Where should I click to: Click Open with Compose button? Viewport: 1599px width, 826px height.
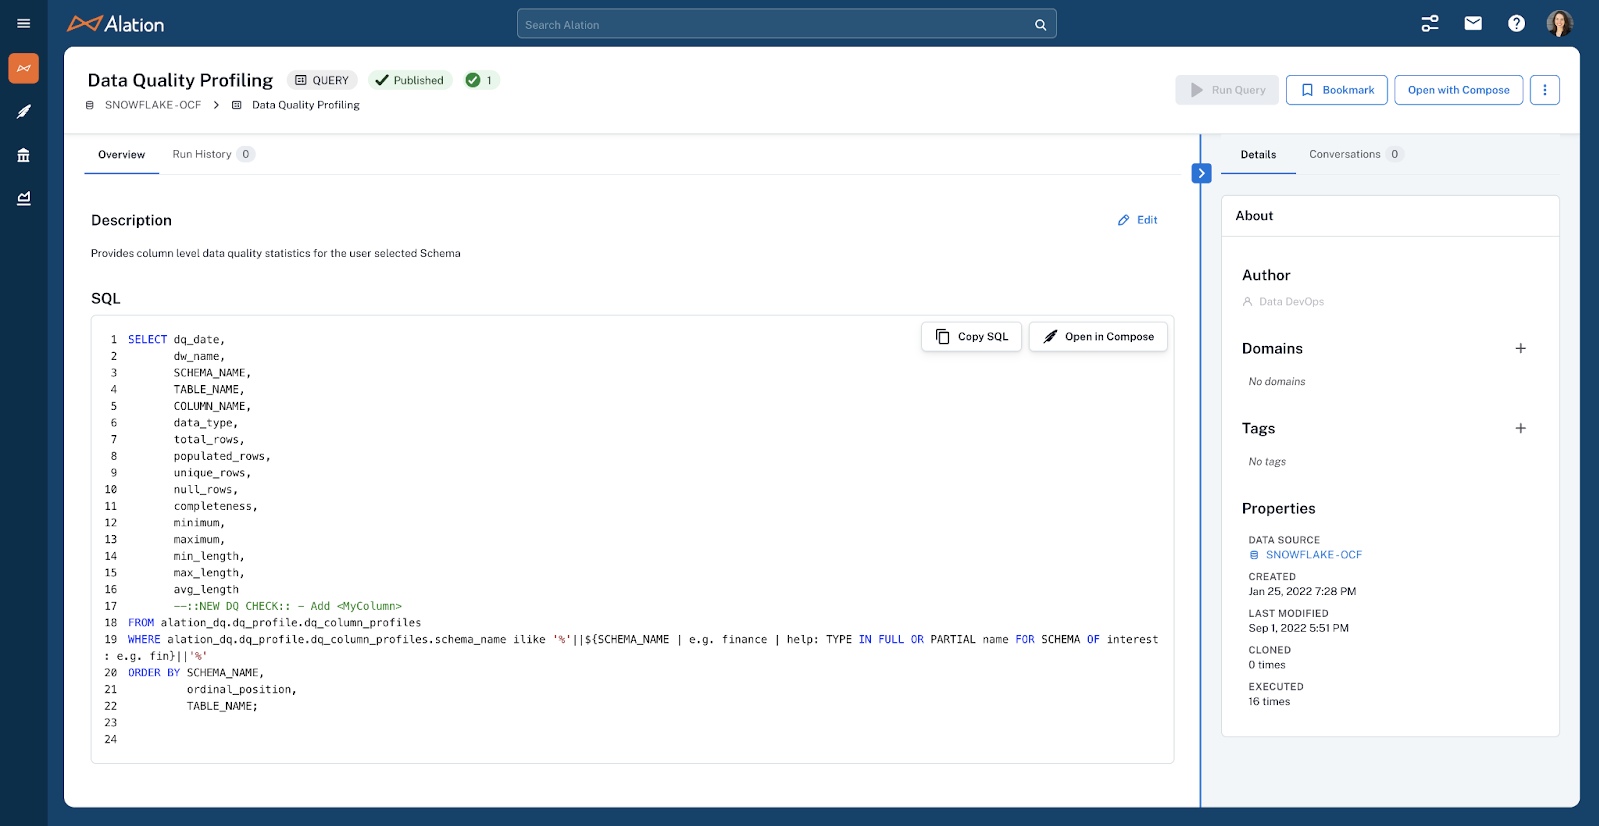pos(1459,90)
